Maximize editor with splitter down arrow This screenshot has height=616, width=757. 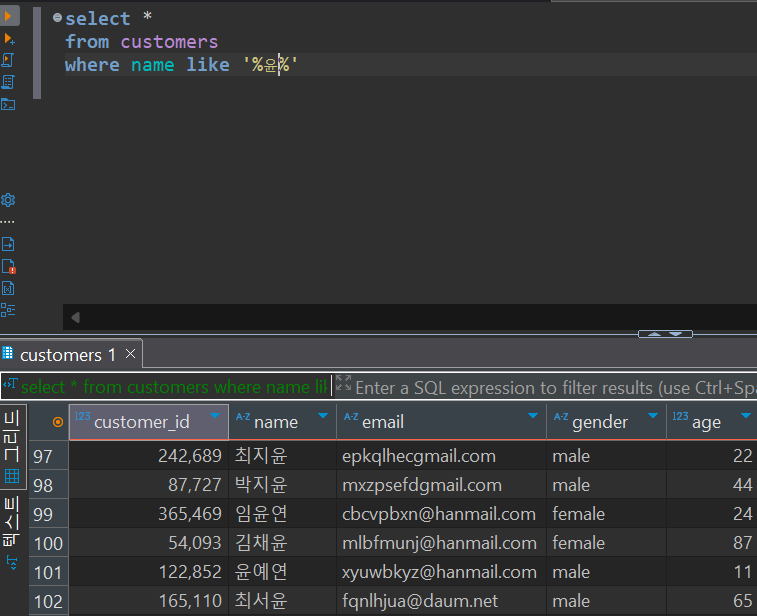coord(675,334)
